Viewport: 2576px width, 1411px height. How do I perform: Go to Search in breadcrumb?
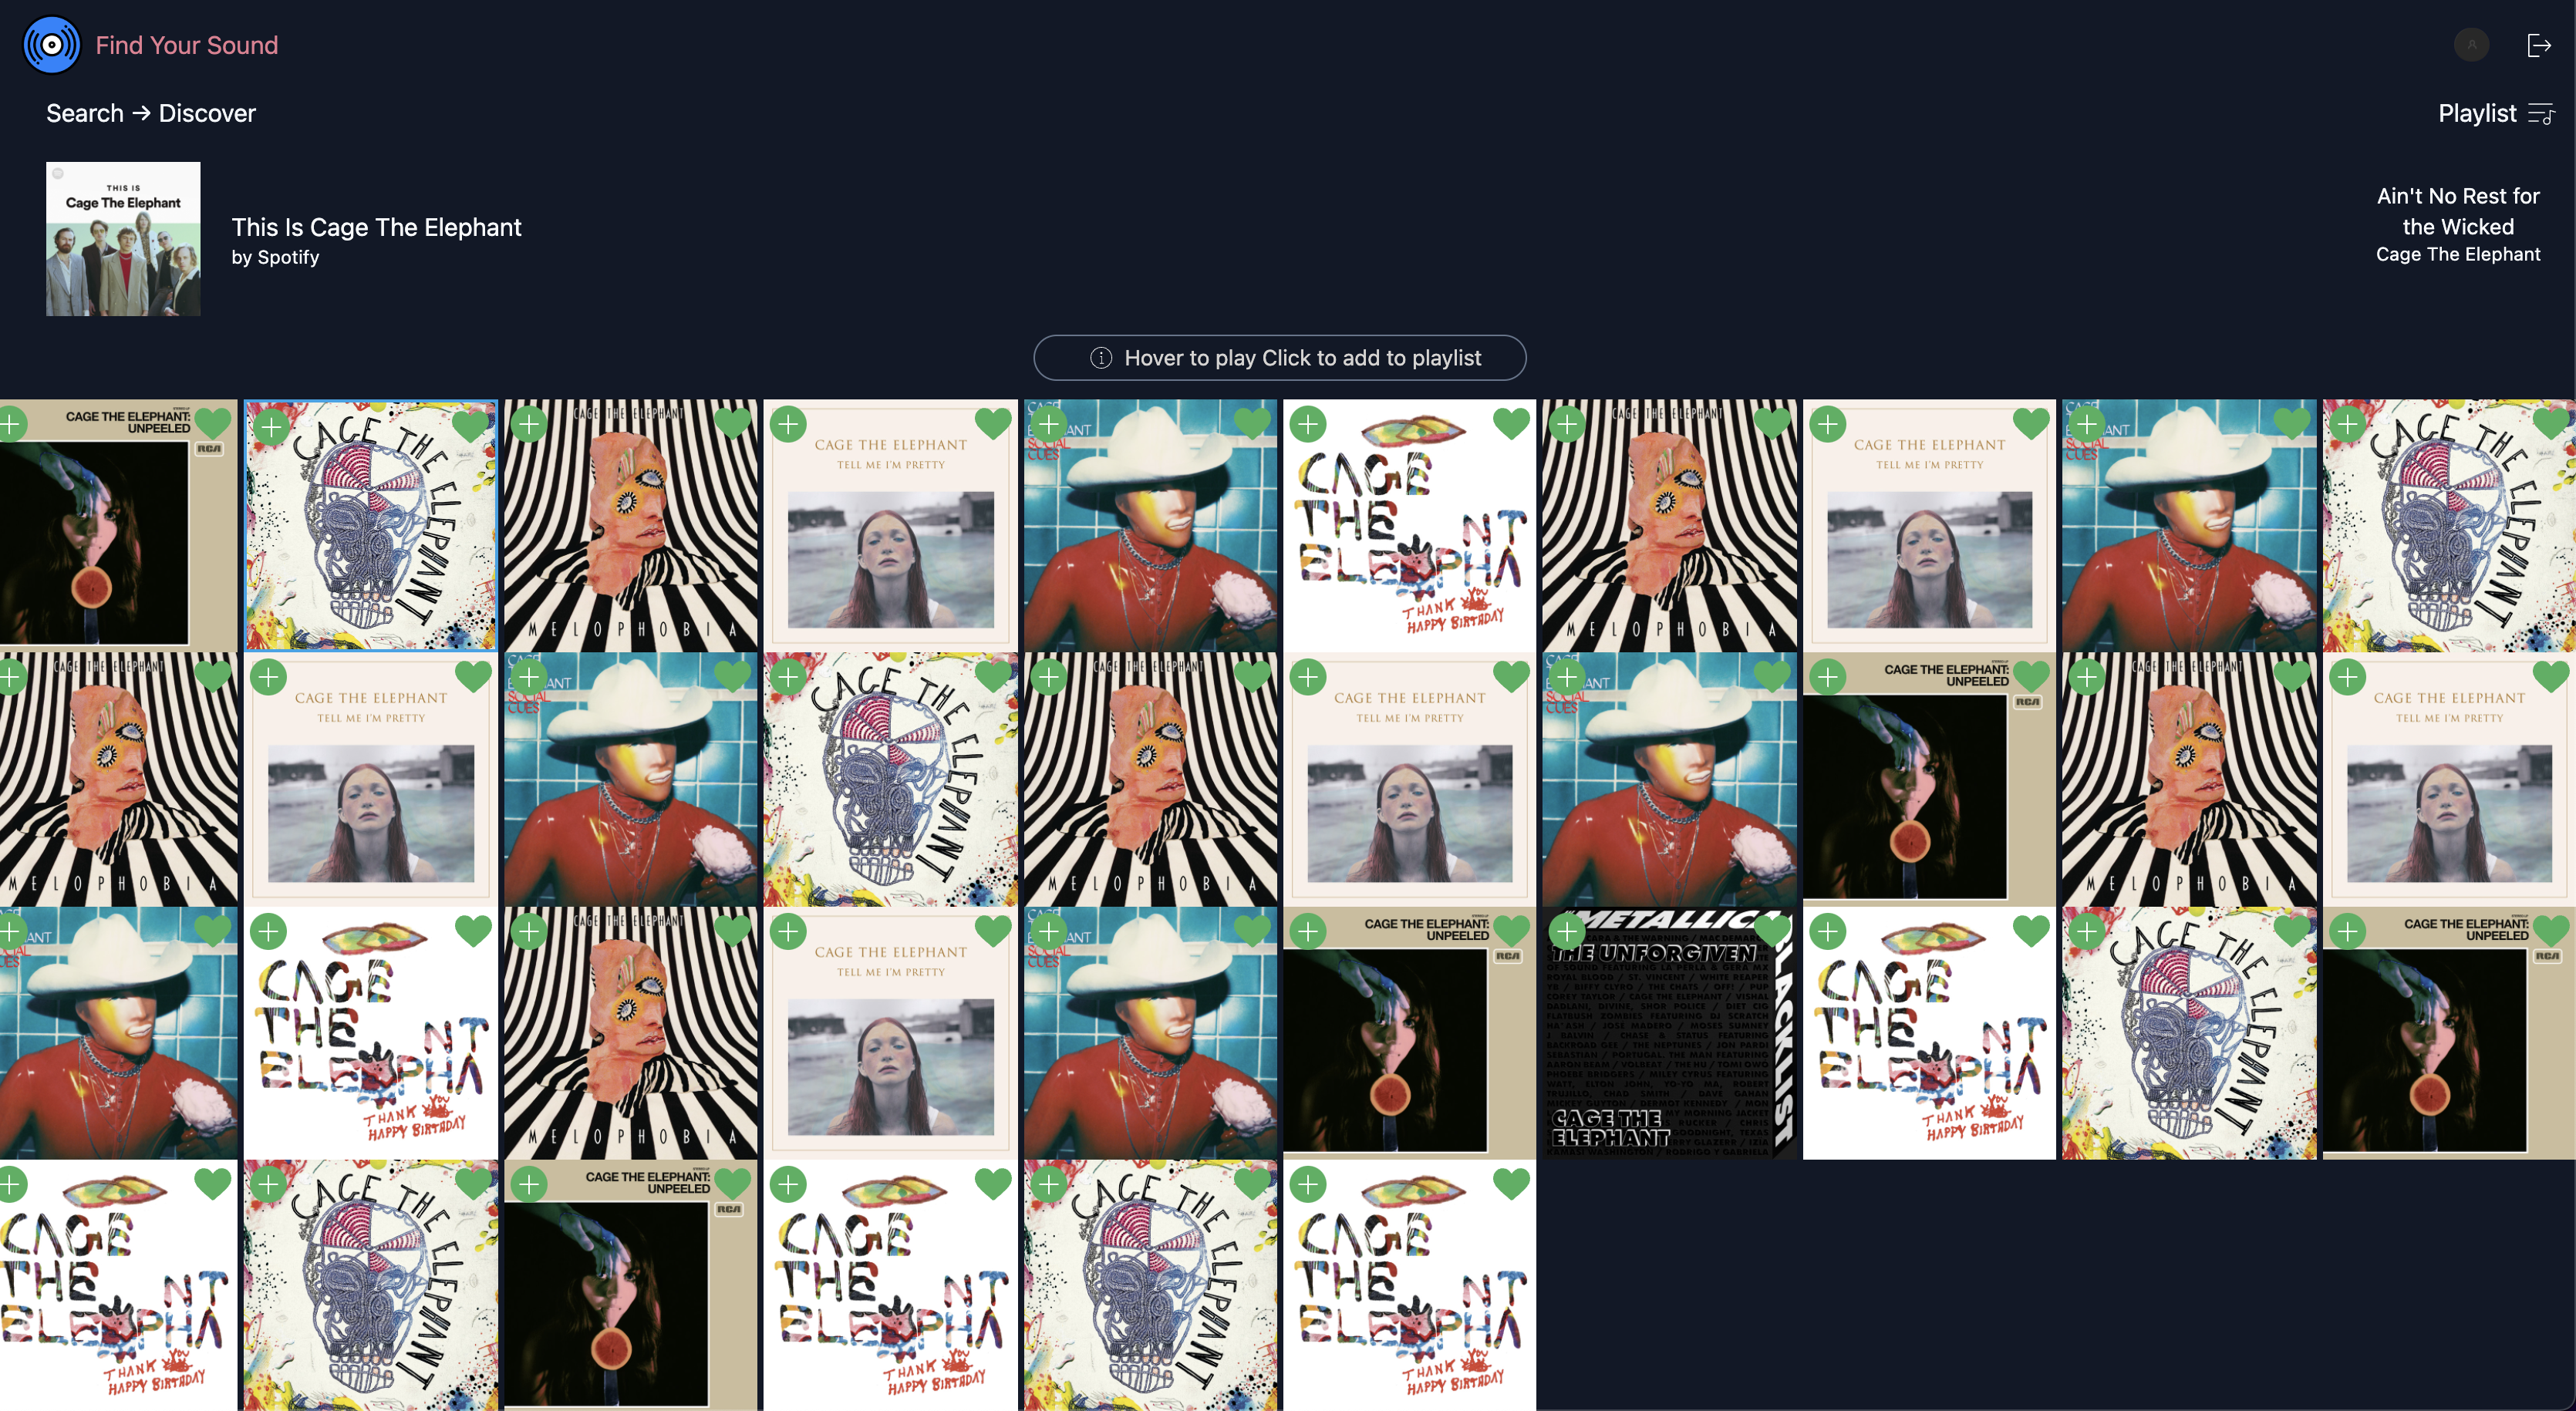click(x=84, y=113)
